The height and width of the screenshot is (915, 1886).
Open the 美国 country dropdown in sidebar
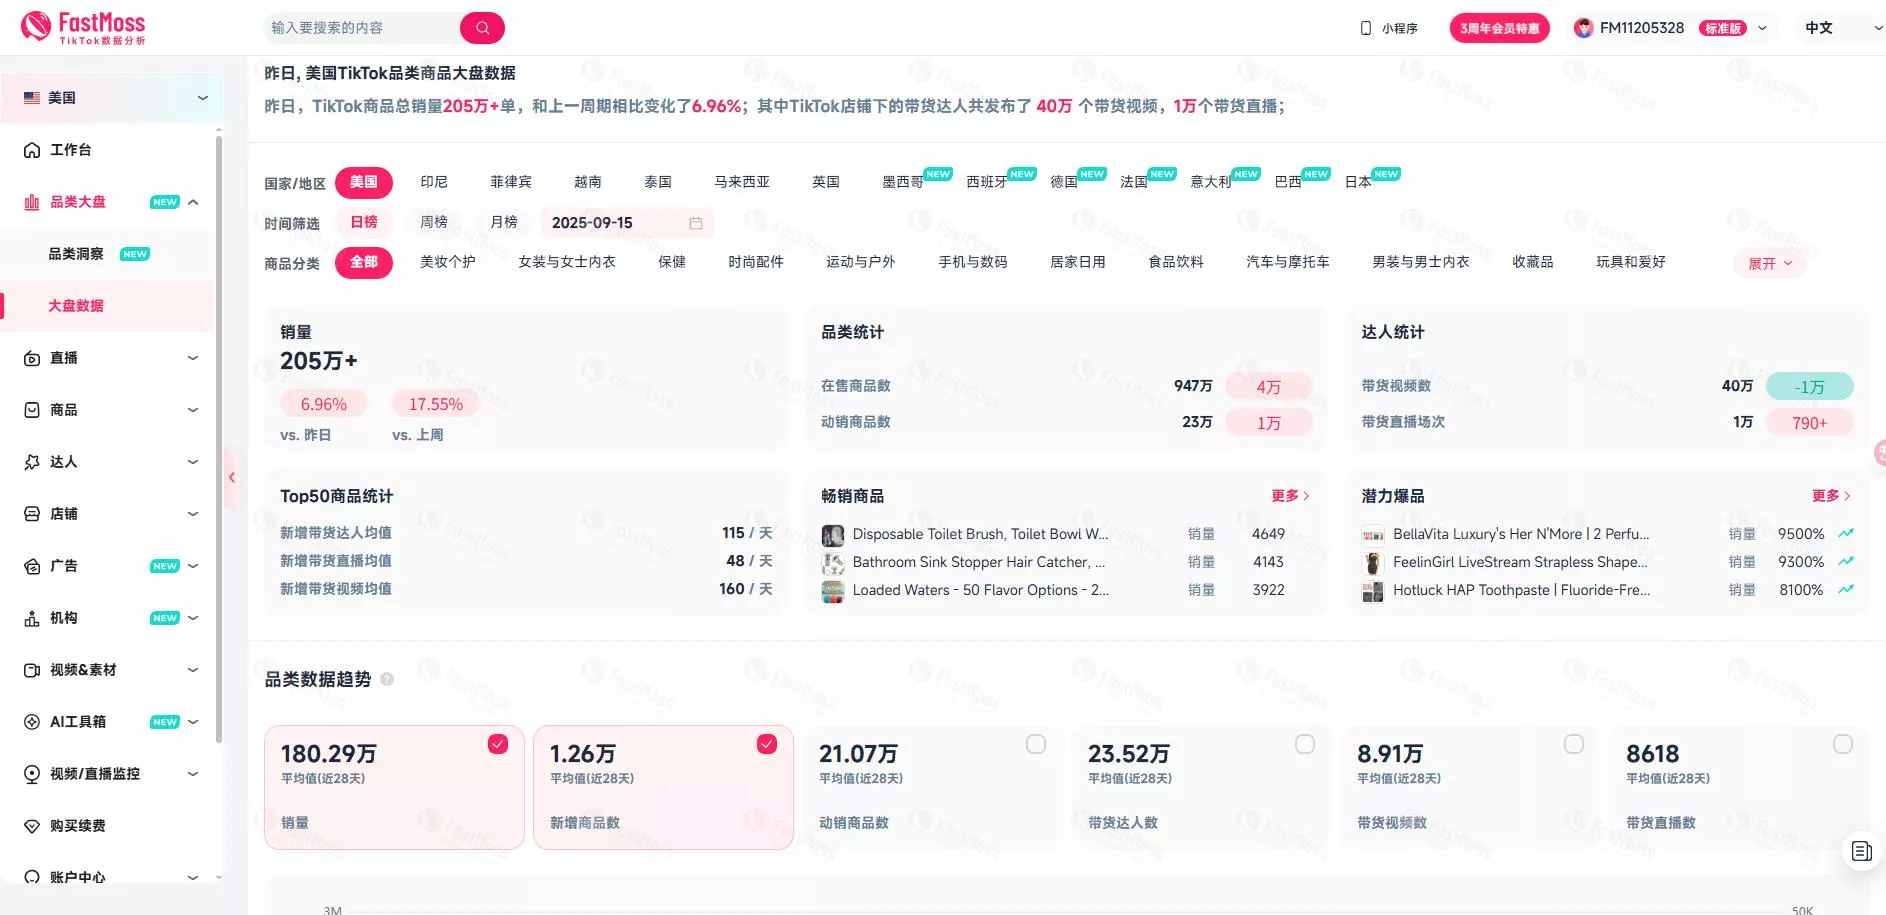[112, 98]
